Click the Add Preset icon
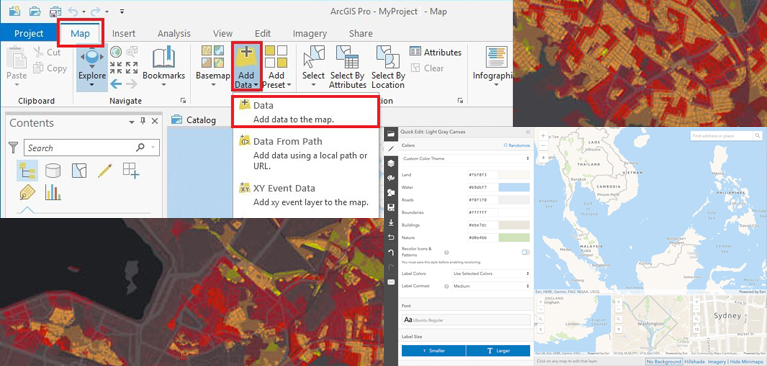The height and width of the screenshot is (366, 767). coord(276,56)
